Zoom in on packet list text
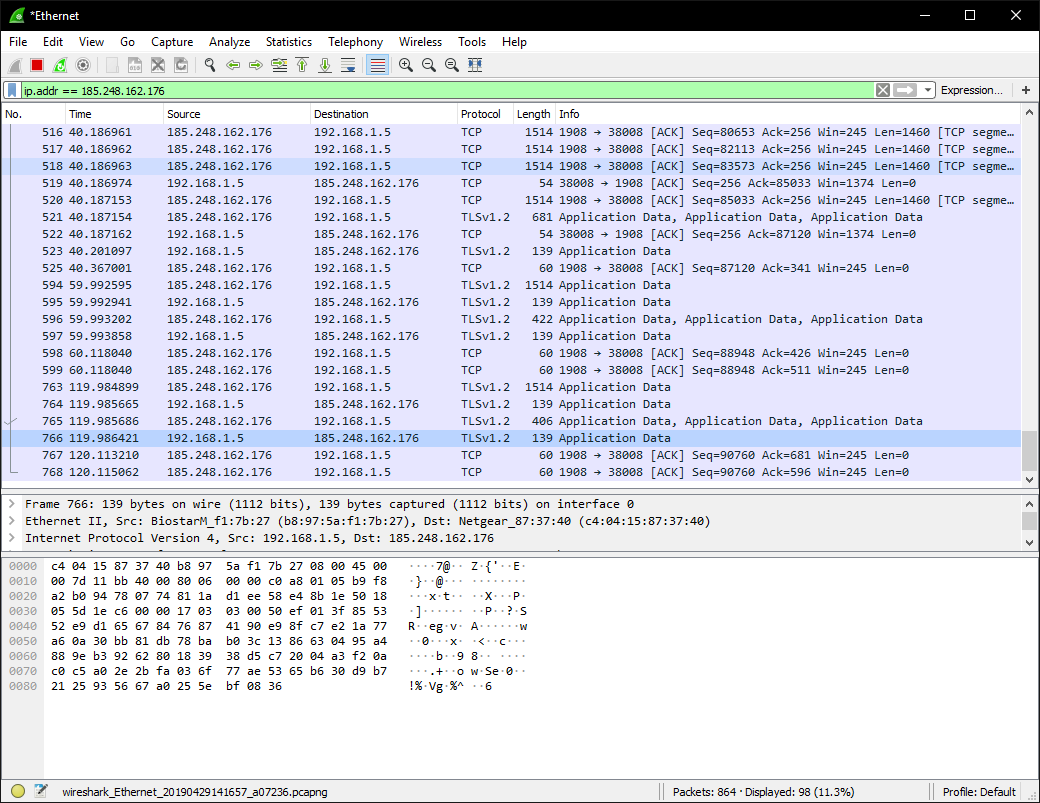This screenshot has width=1040, height=803. coord(406,65)
